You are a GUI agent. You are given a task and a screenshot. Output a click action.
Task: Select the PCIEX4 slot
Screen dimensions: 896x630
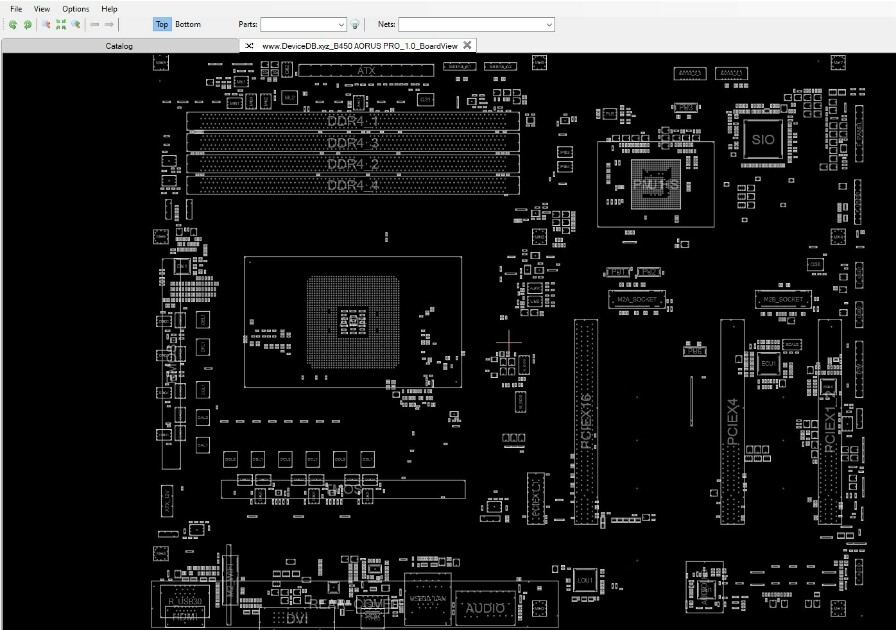pyautogui.click(x=733, y=421)
